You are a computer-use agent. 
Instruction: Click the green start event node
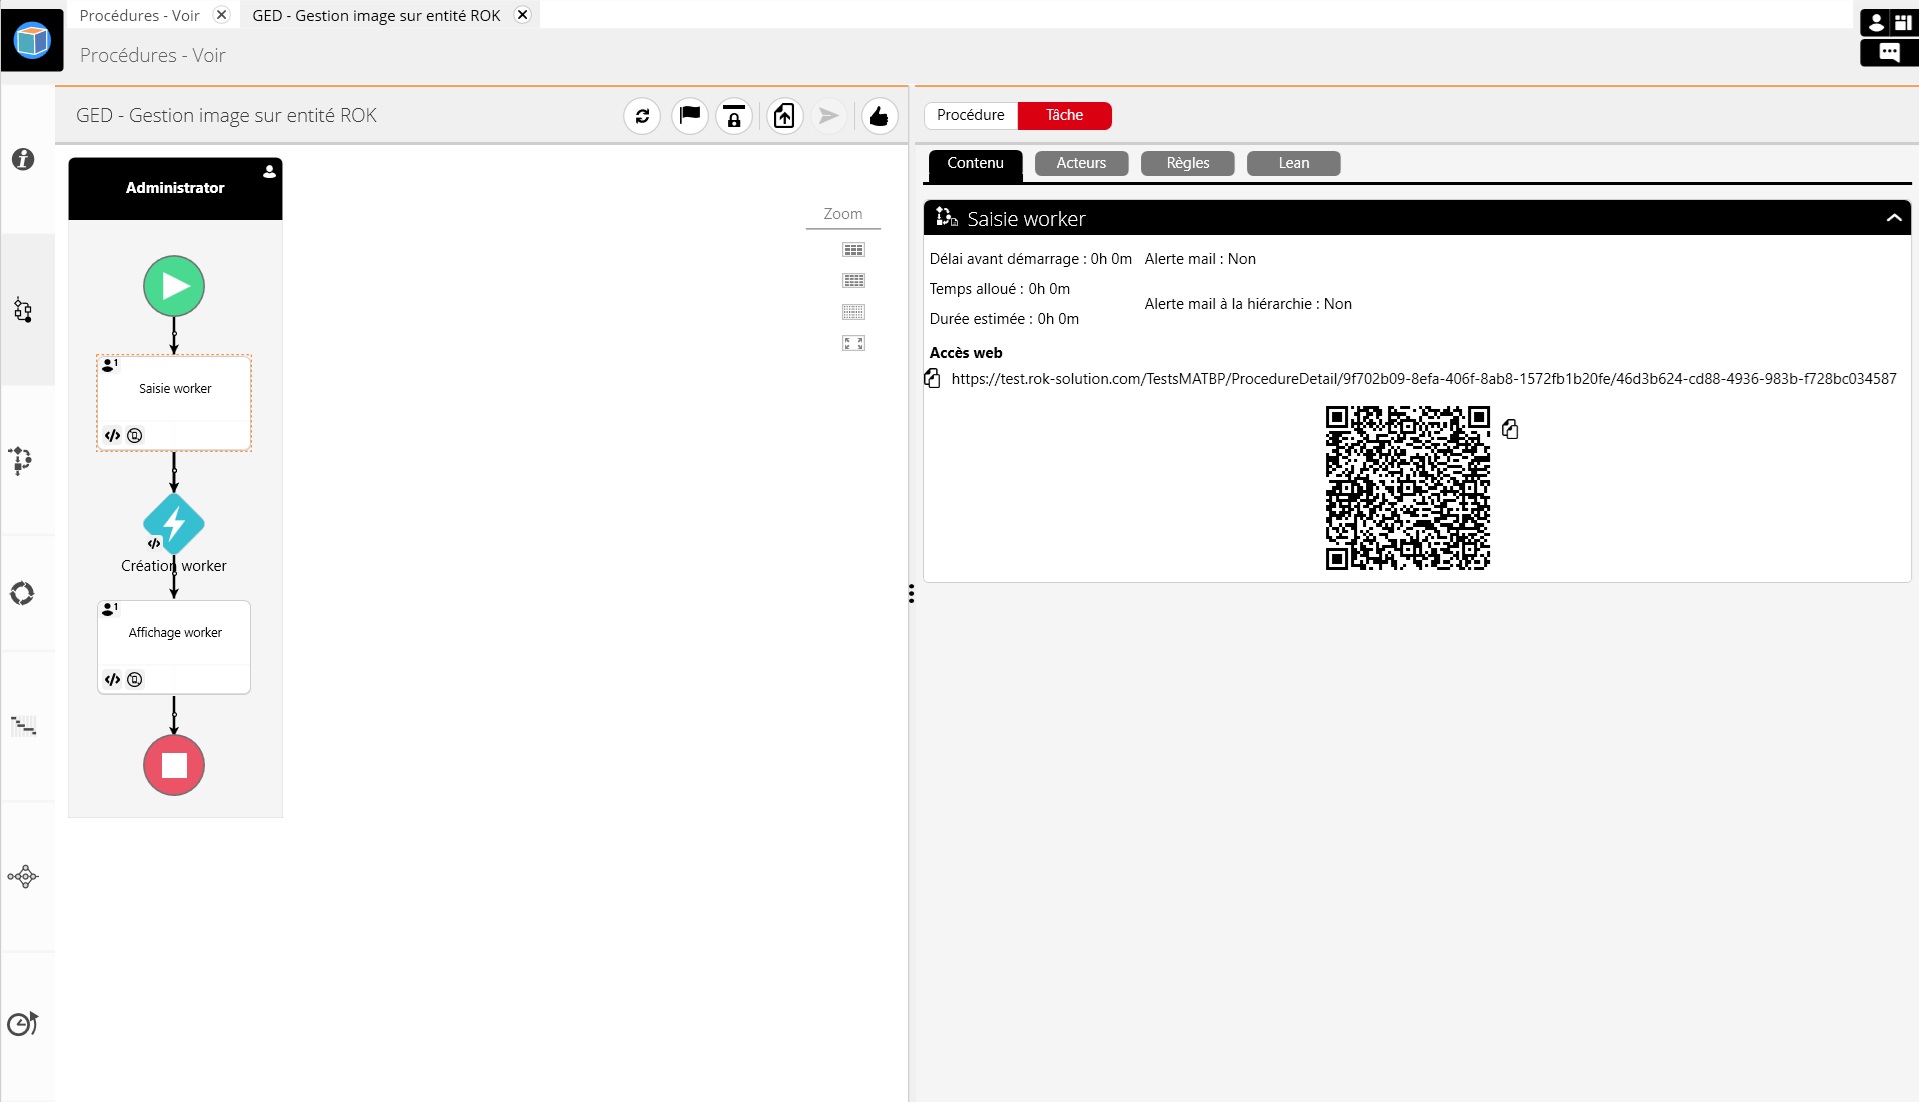coord(174,286)
